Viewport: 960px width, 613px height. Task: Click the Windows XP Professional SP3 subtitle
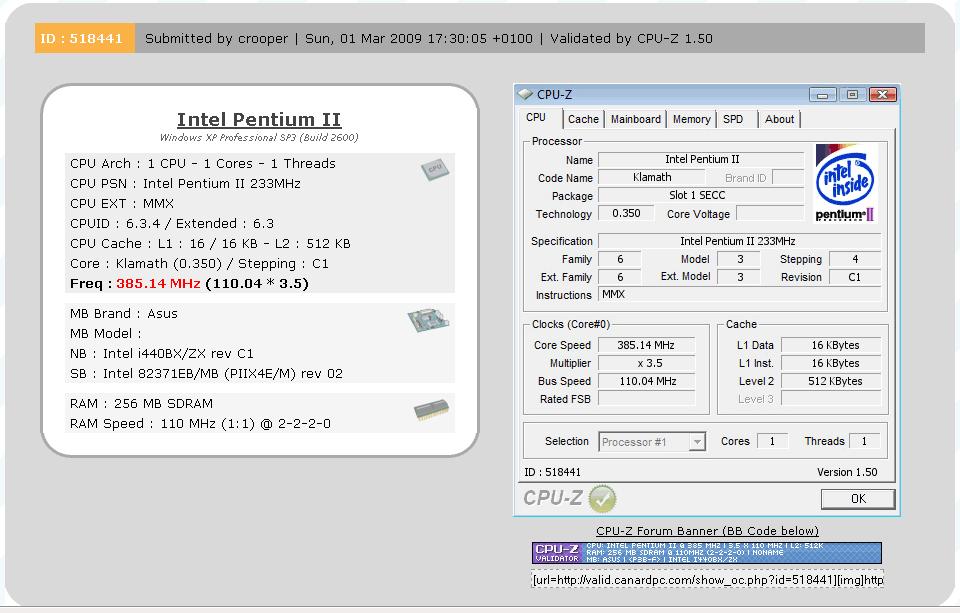click(x=259, y=137)
